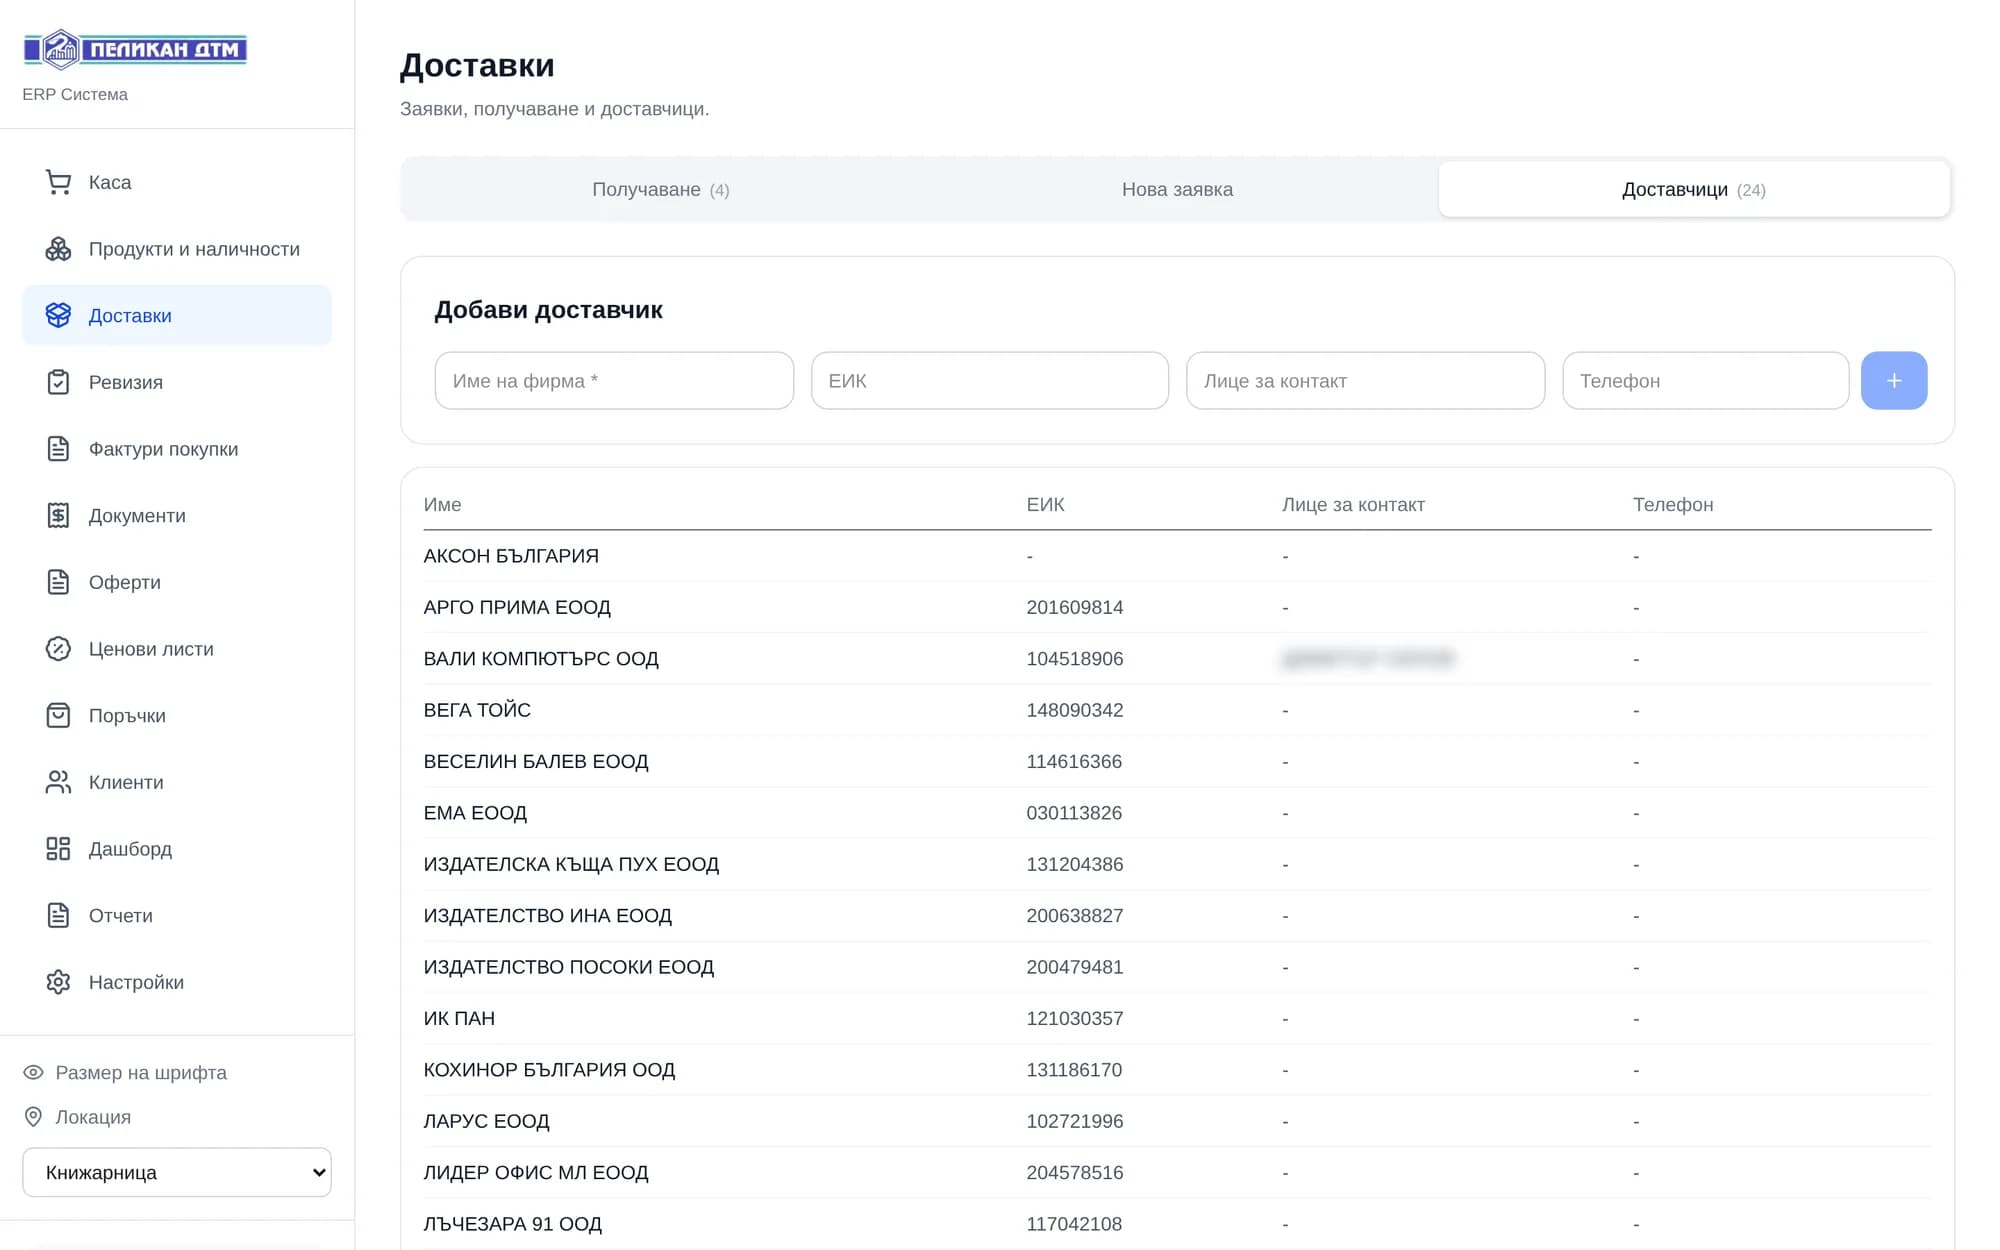This screenshot has height=1250, width=2000.
Task: Click the Фактури покупки document icon
Action: coord(58,449)
